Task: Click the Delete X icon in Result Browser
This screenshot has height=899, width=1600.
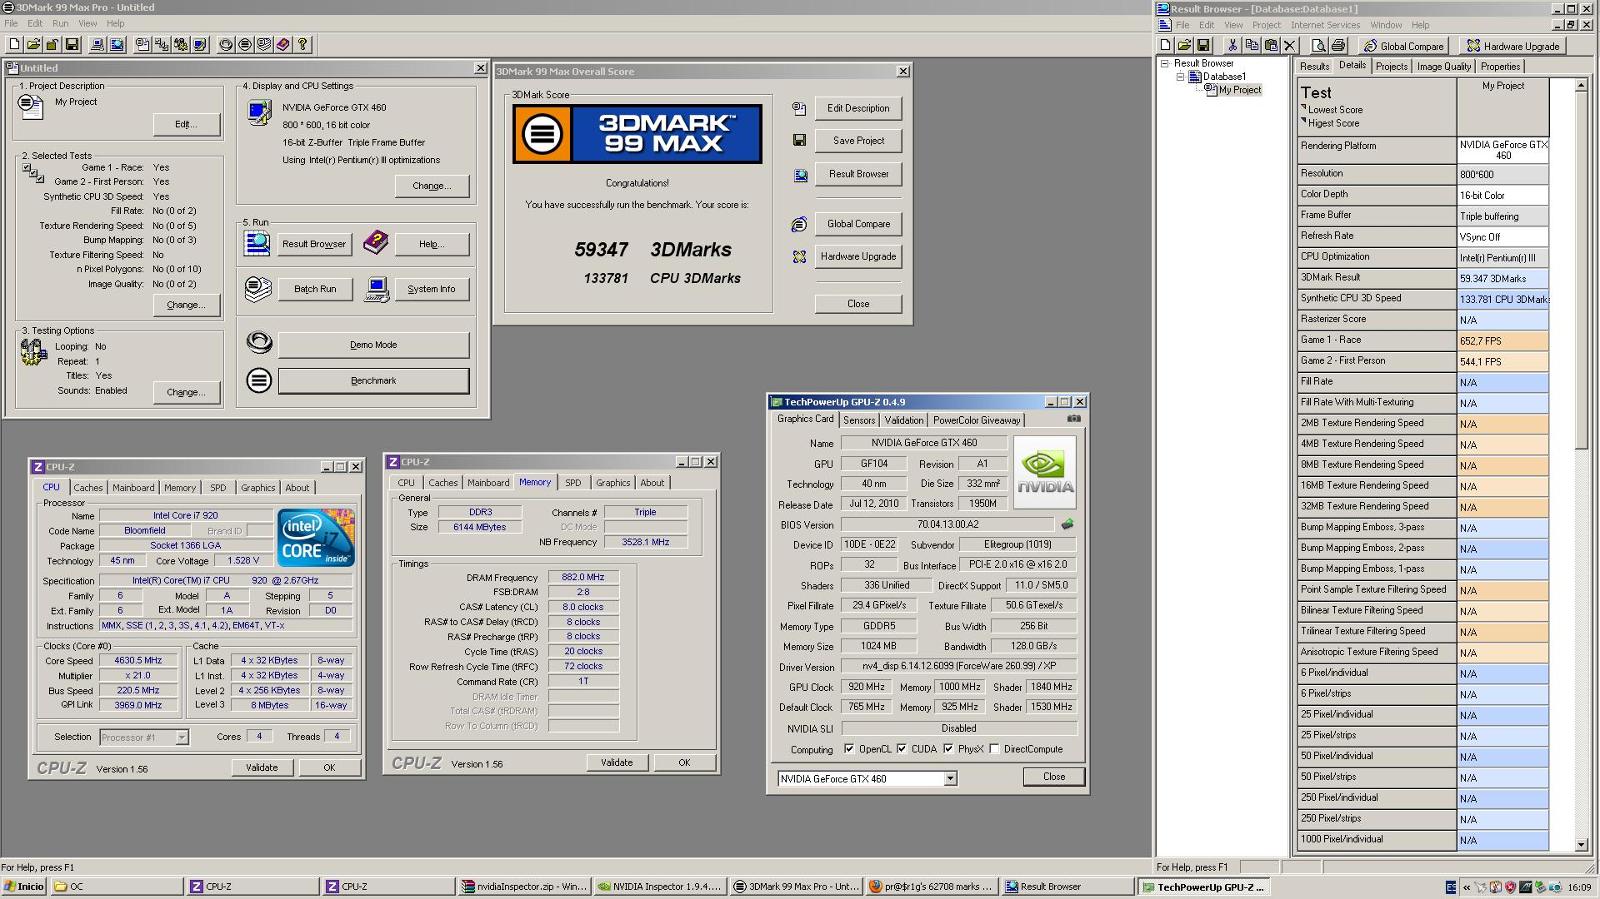Action: coord(1290,45)
